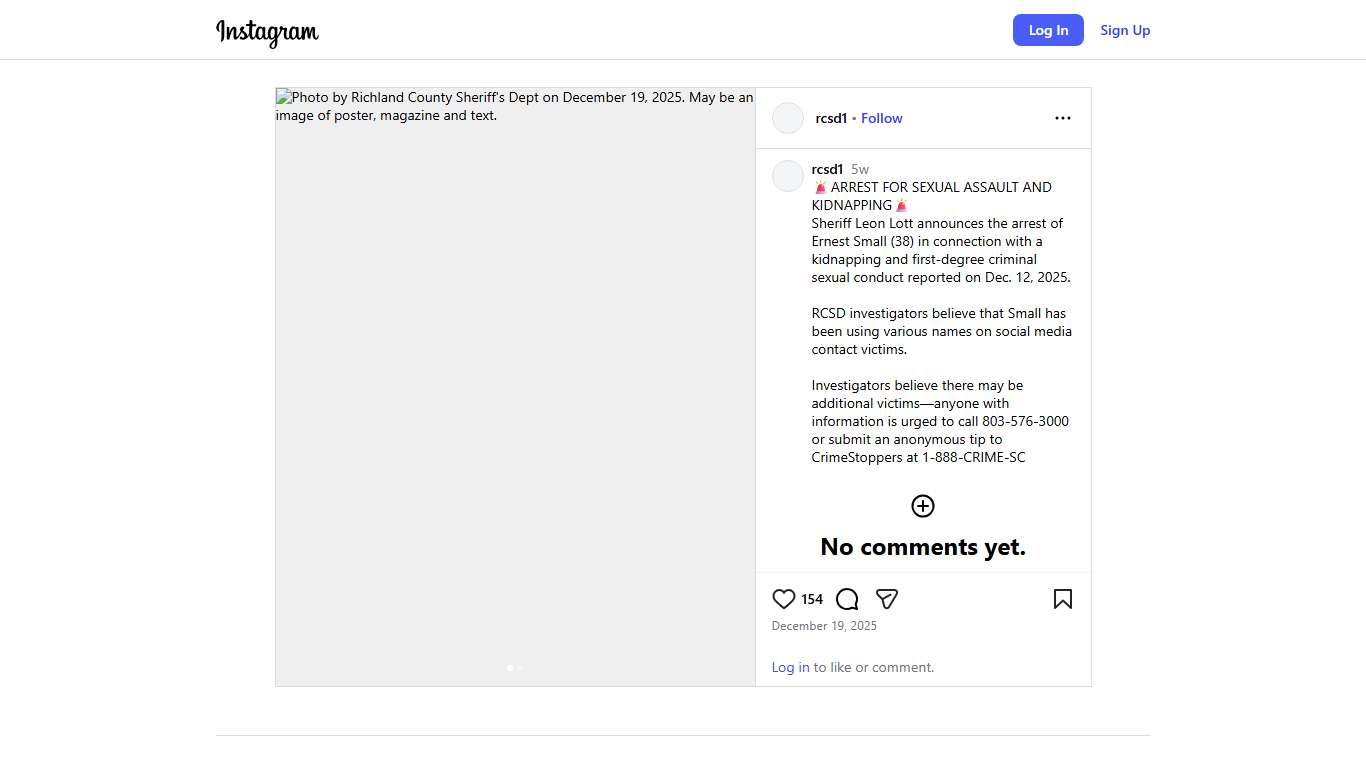Open comments with speech bubble icon
The image size is (1366, 768).
847,599
